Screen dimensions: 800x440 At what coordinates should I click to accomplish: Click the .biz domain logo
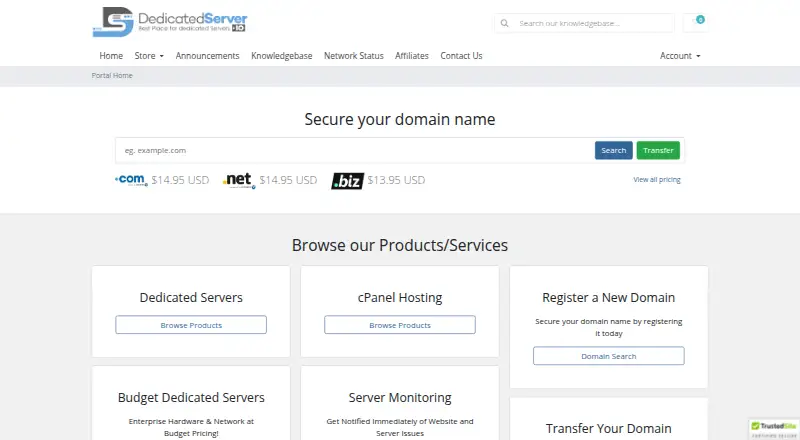(x=347, y=181)
